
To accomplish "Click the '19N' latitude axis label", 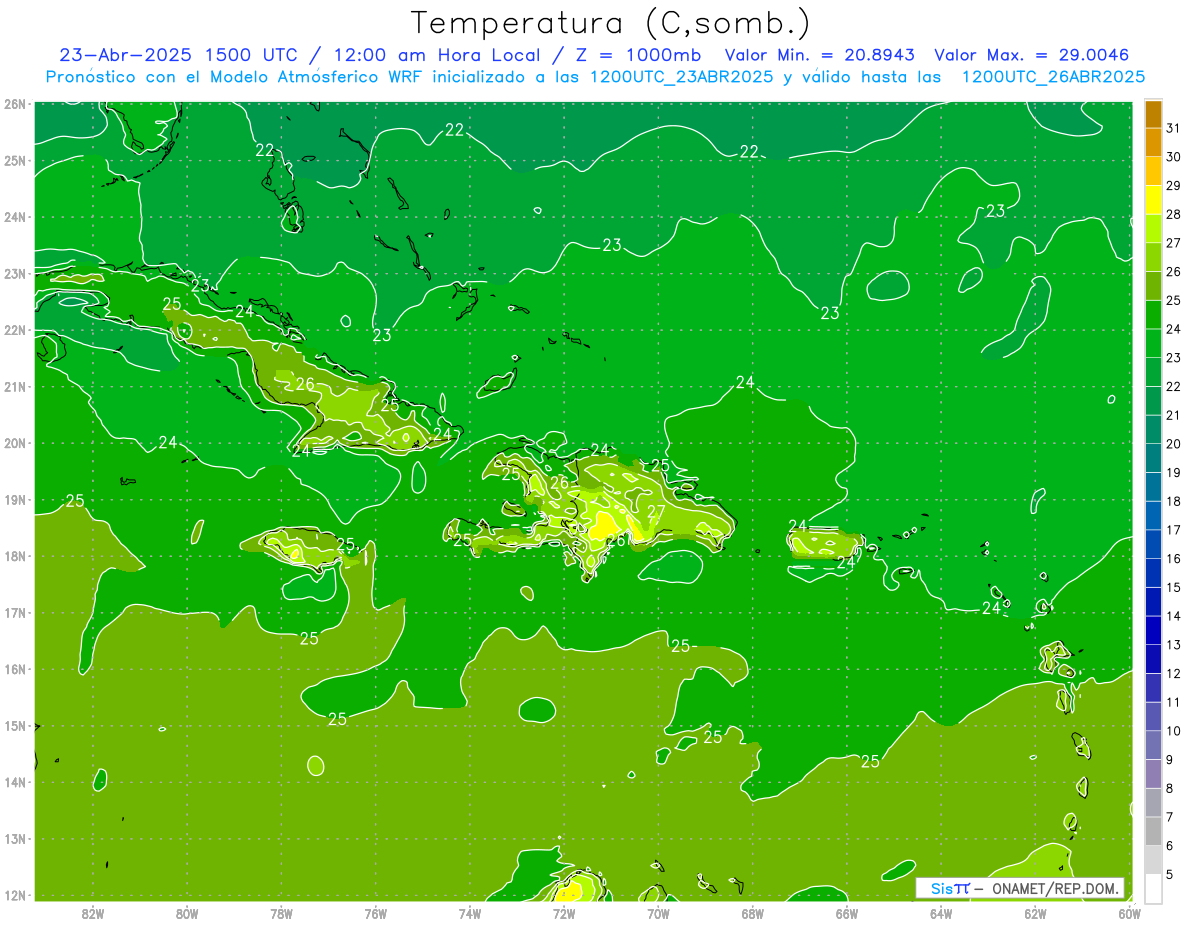I will 14,500.
